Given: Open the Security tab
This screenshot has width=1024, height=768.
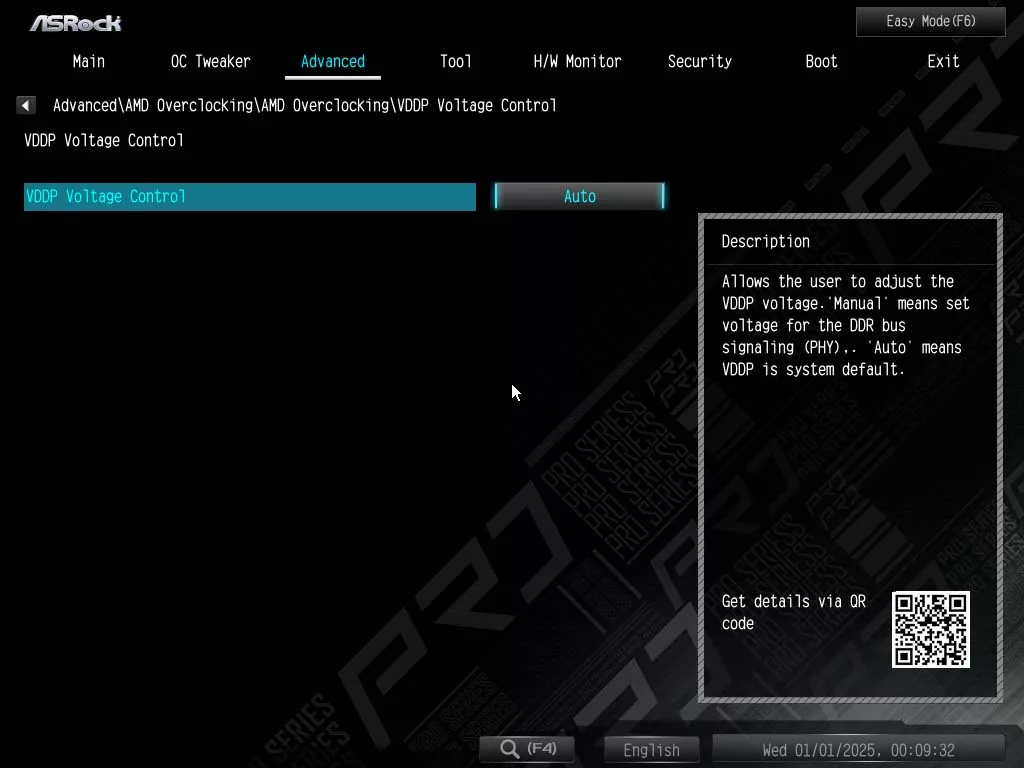Looking at the screenshot, I should pyautogui.click(x=699, y=61).
